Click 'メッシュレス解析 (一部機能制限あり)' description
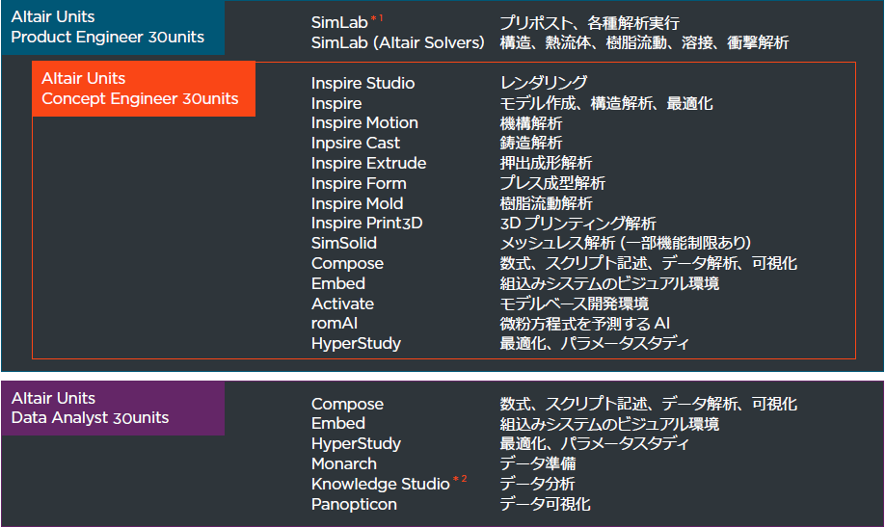Screen dimensions: 885x527 coord(625,243)
